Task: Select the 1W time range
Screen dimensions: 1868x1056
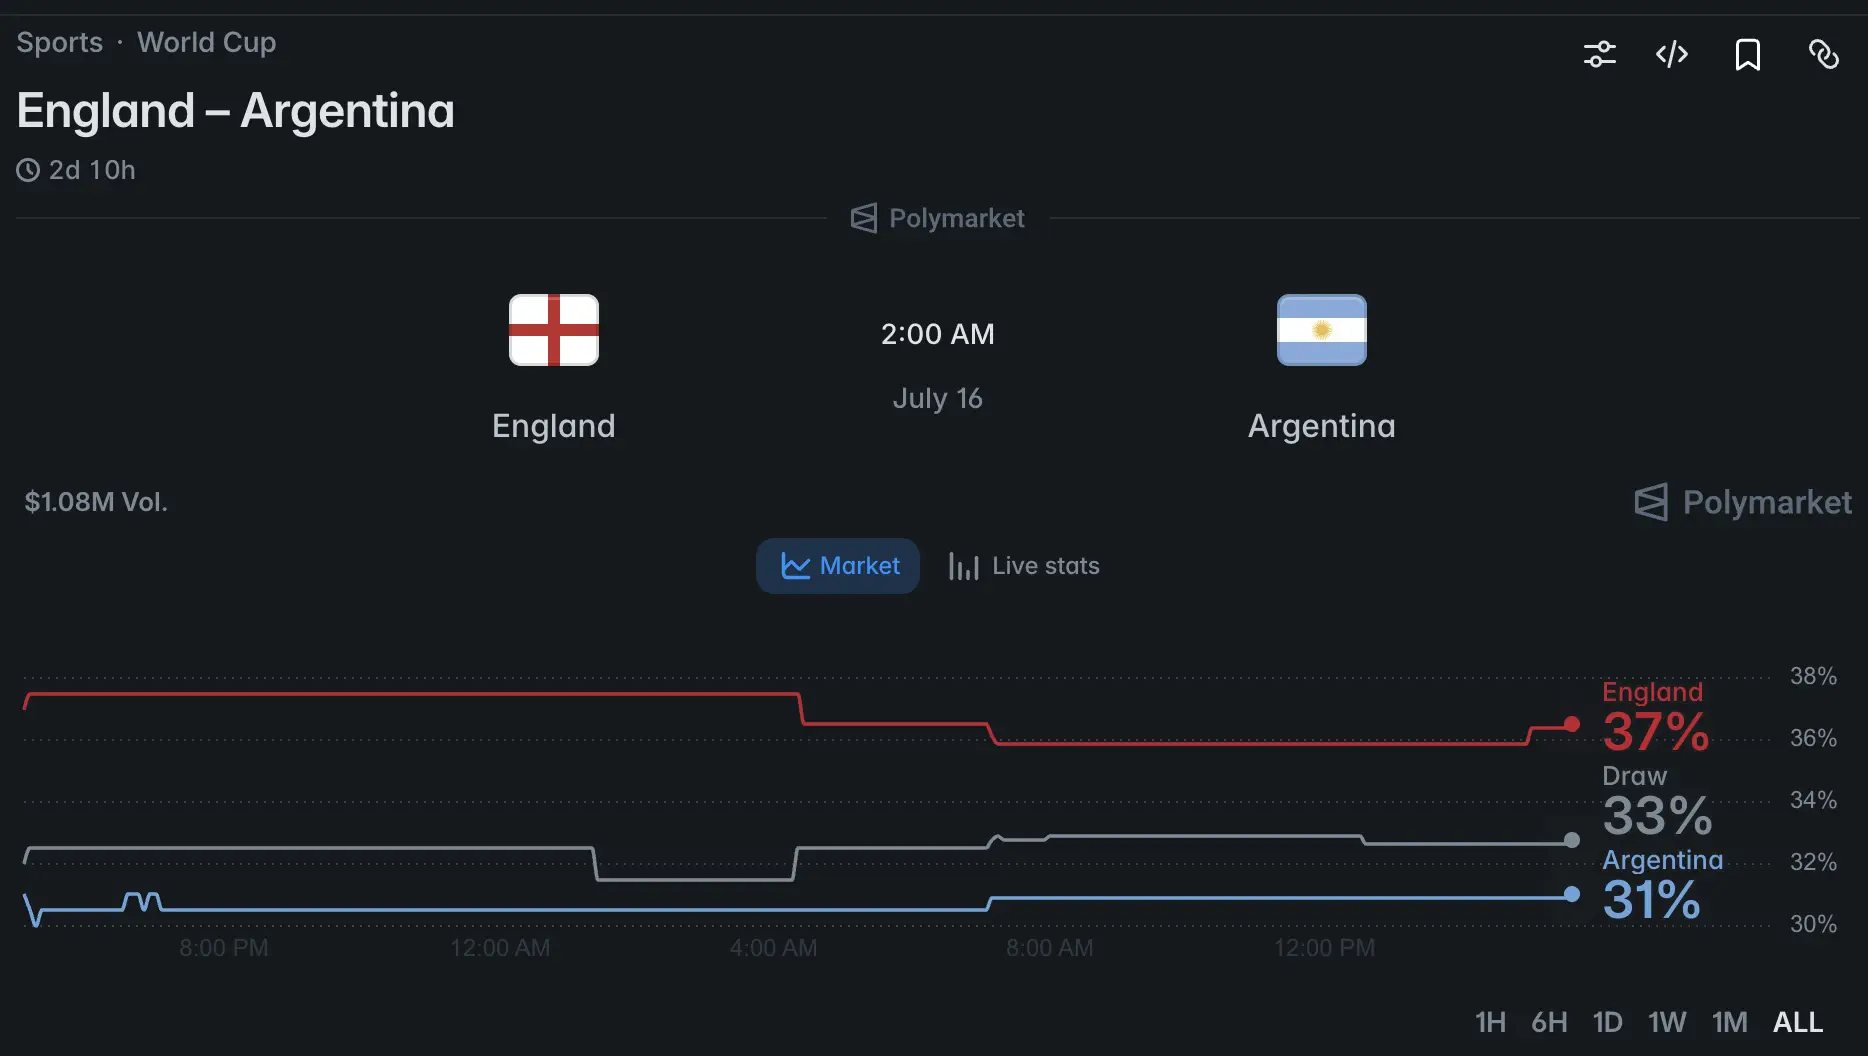Action: [x=1667, y=1022]
